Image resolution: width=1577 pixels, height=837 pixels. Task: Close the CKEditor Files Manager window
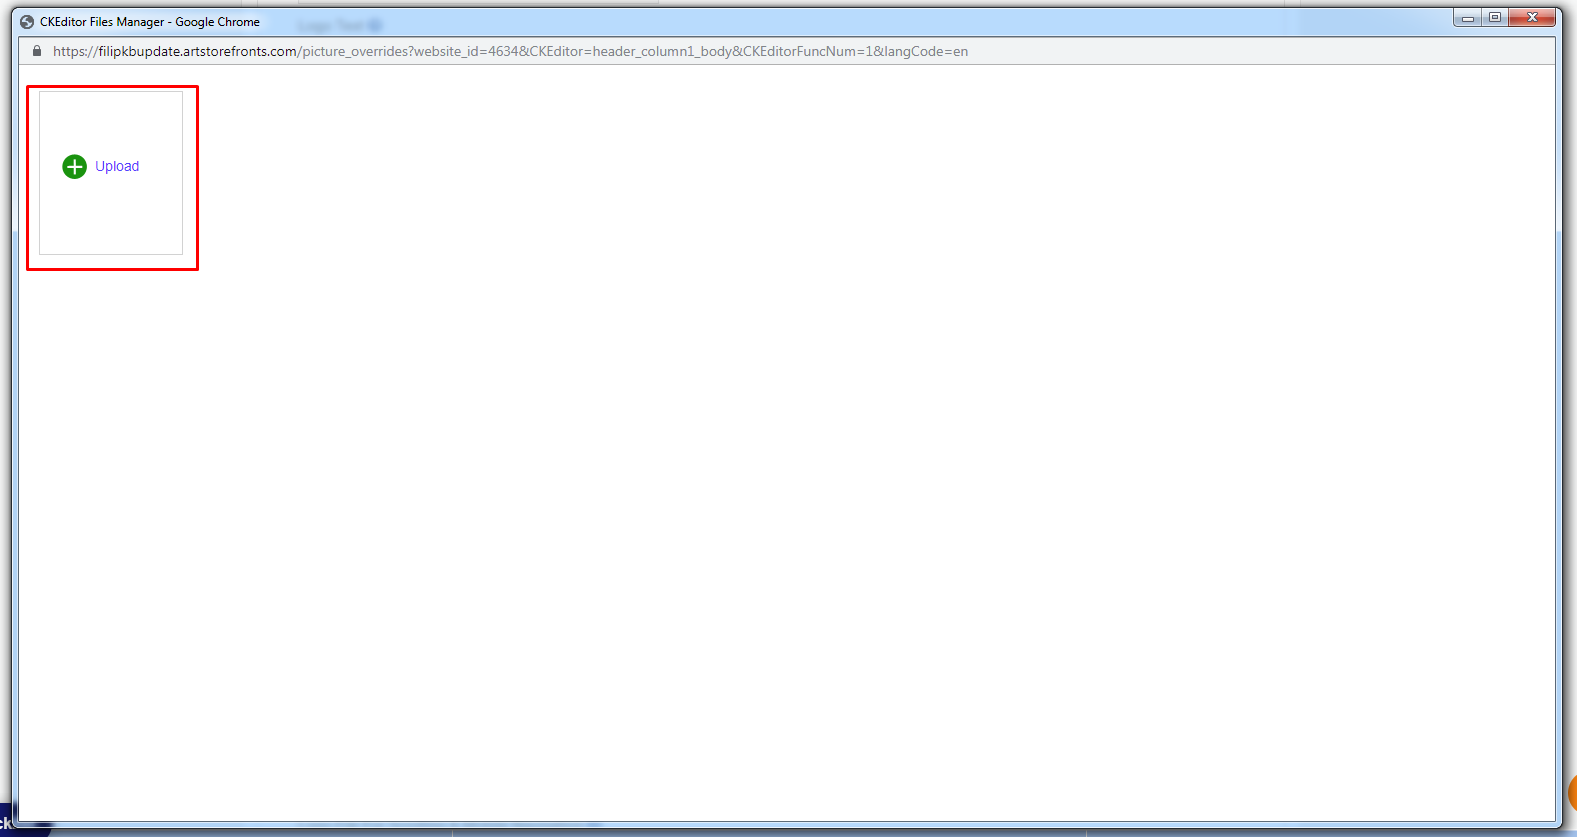(1532, 18)
